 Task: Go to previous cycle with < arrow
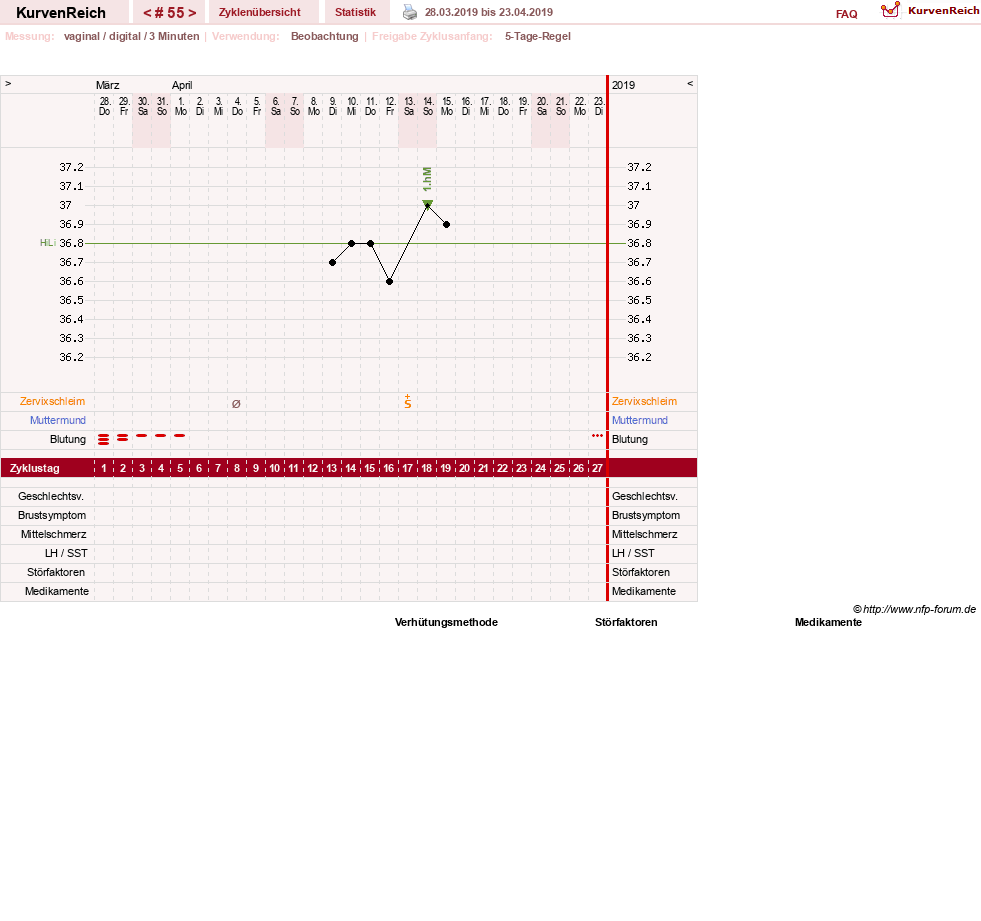(147, 13)
